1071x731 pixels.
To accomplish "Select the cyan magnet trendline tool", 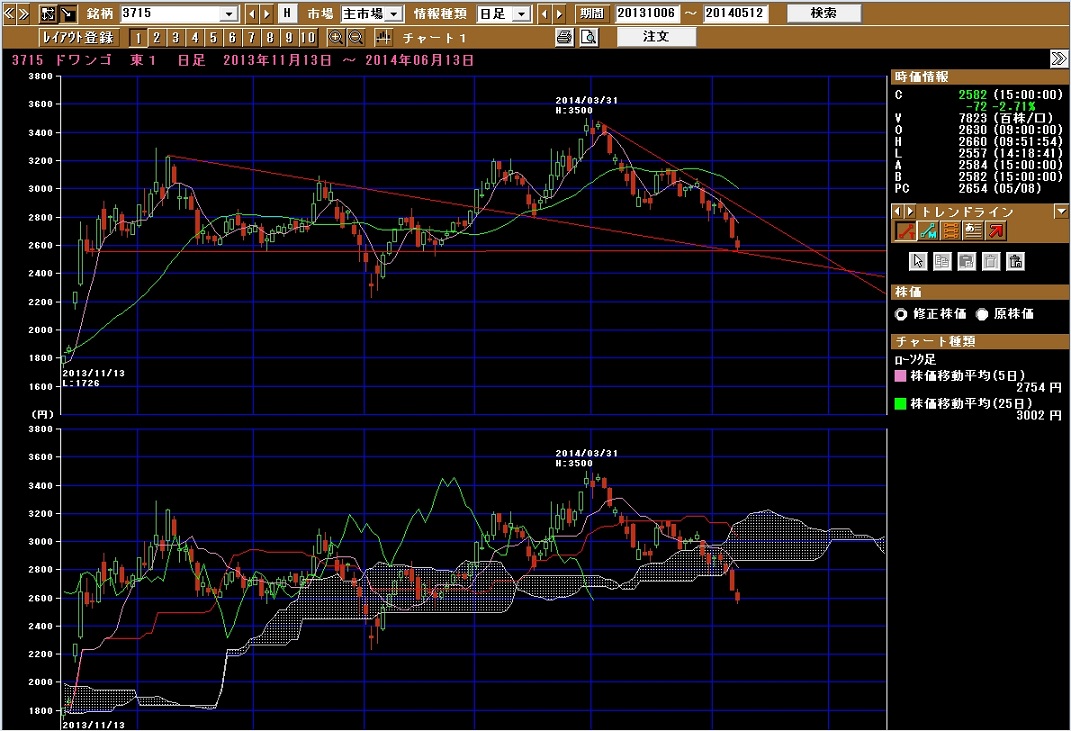I will (x=928, y=231).
